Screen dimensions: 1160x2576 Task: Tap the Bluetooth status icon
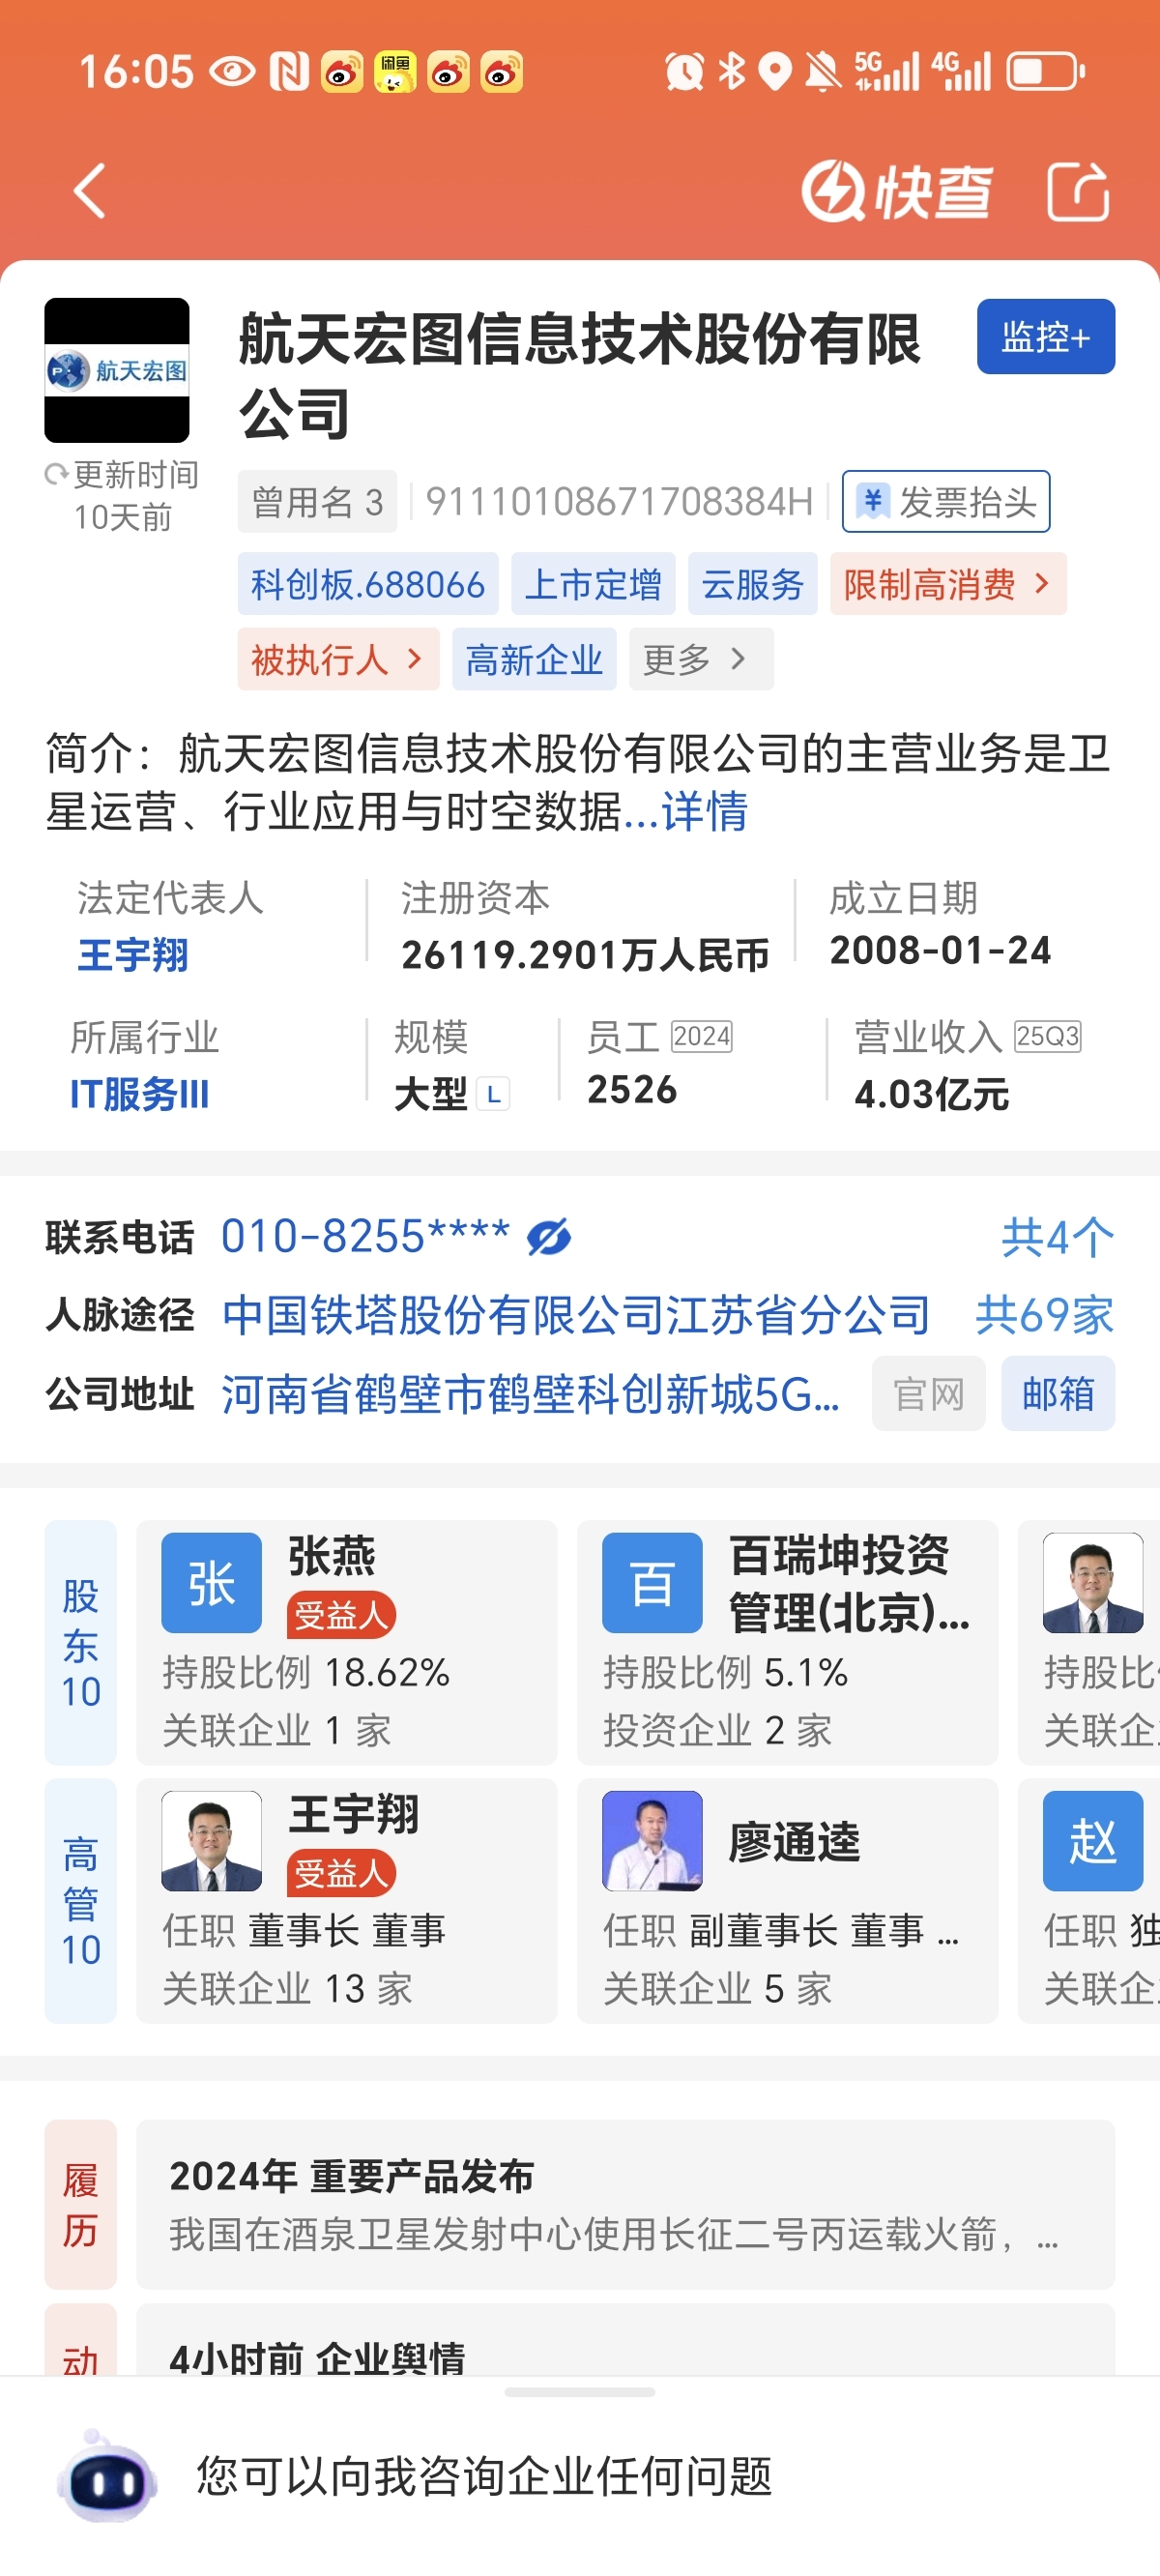tap(733, 72)
